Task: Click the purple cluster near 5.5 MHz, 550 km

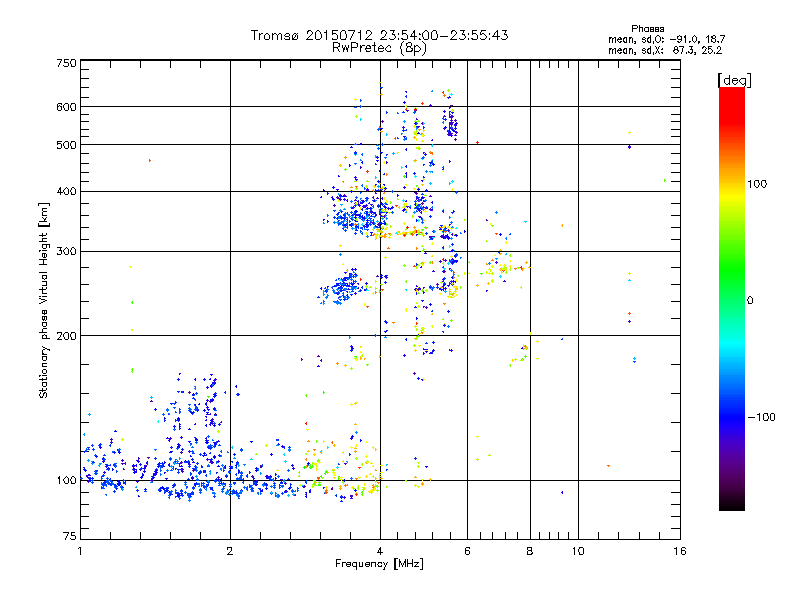Action: click(451, 122)
